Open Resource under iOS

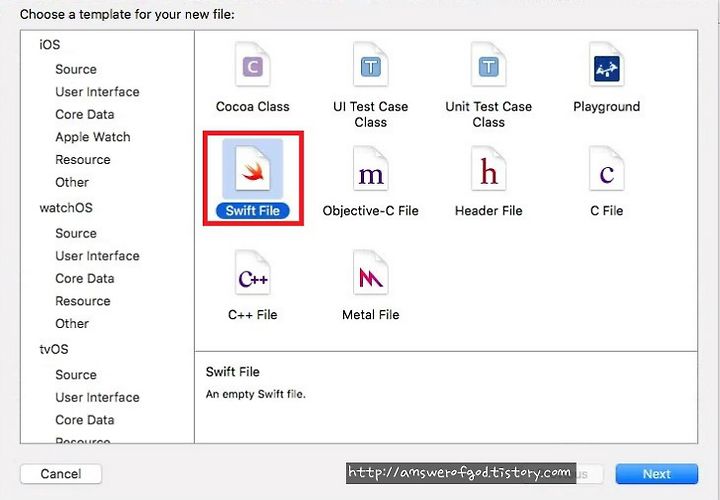point(83,159)
